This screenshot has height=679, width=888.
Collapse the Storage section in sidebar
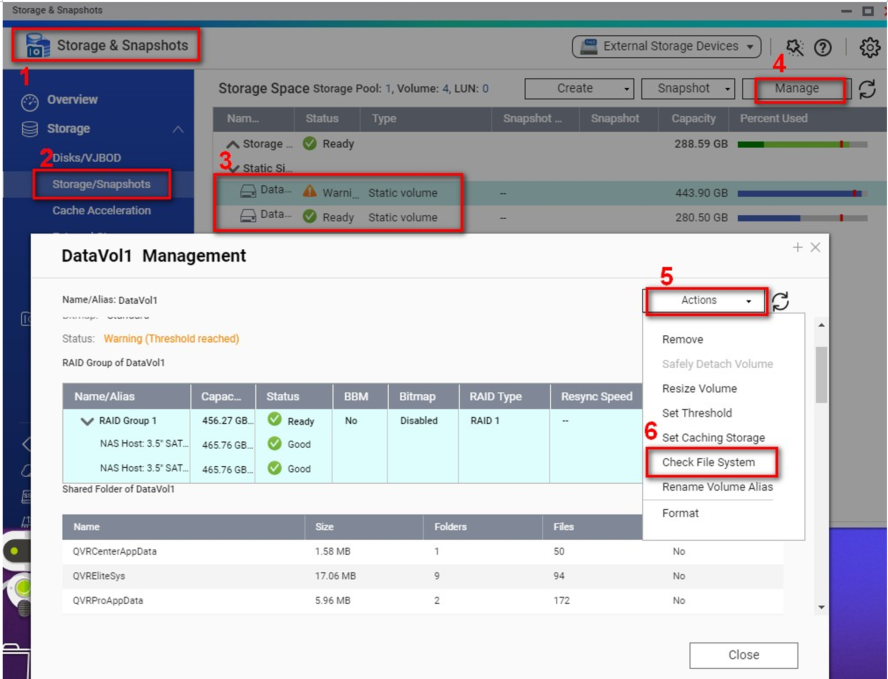click(178, 129)
